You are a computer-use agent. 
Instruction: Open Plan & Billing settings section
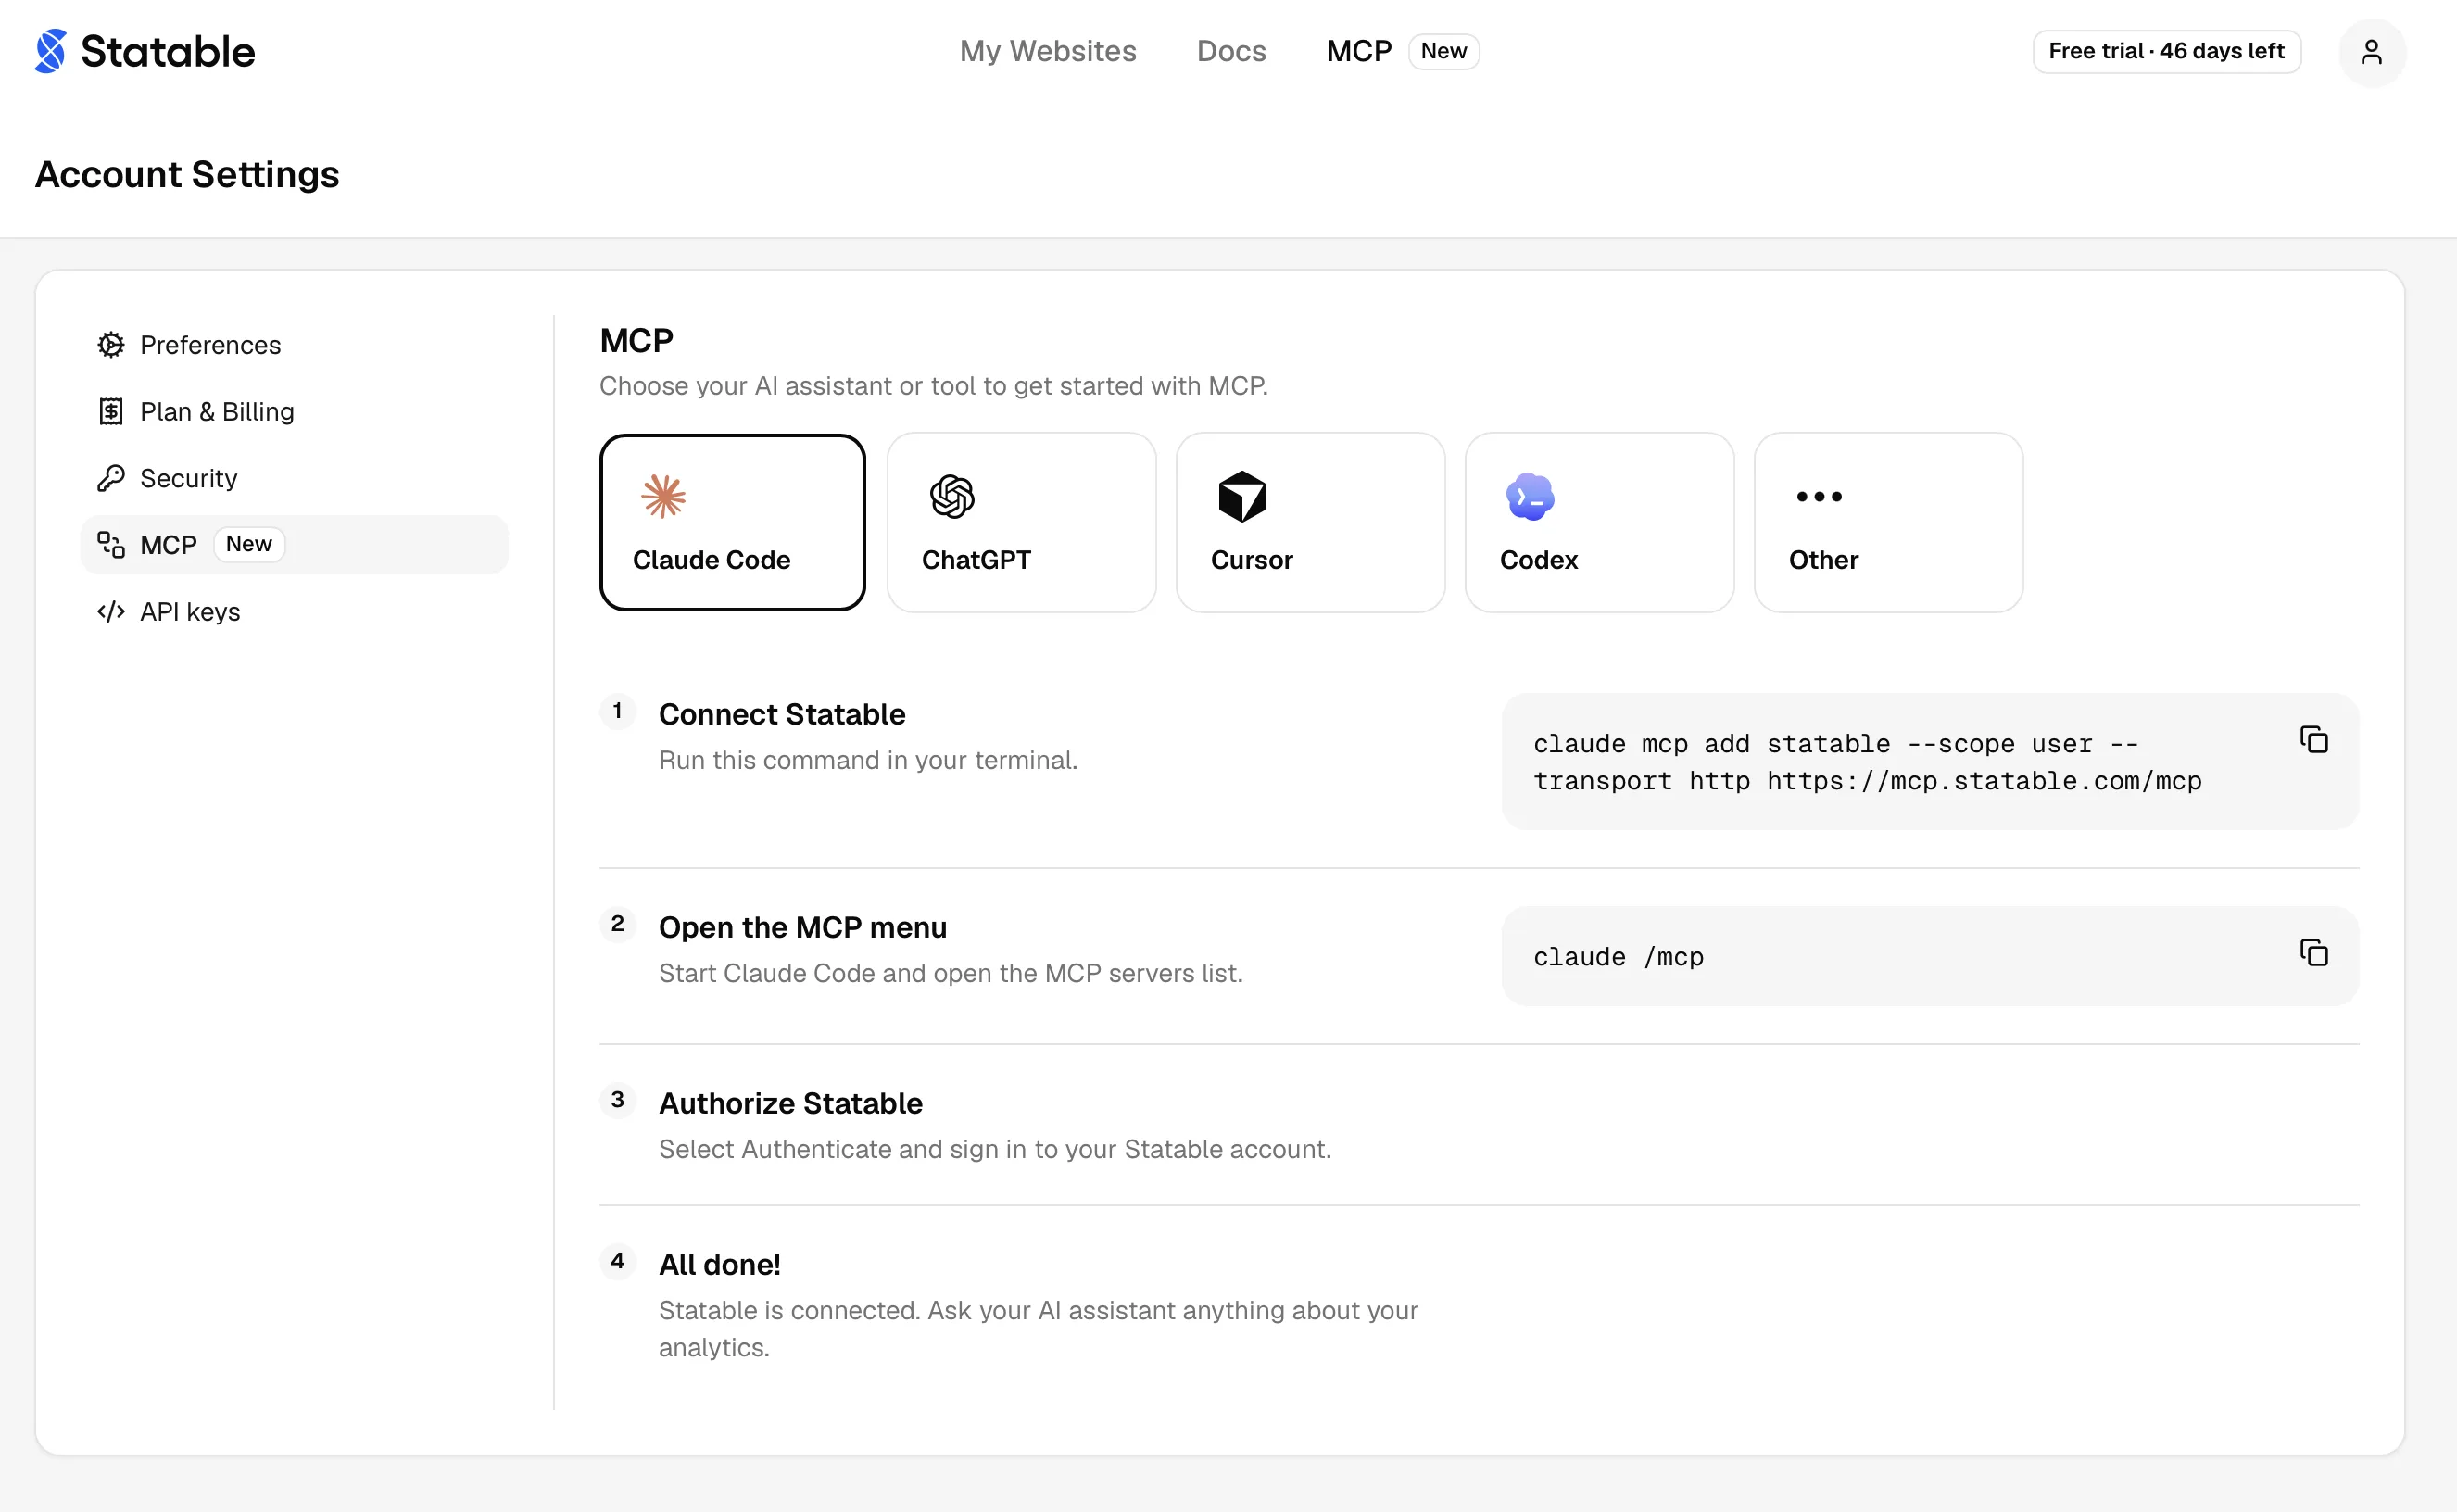click(x=294, y=412)
